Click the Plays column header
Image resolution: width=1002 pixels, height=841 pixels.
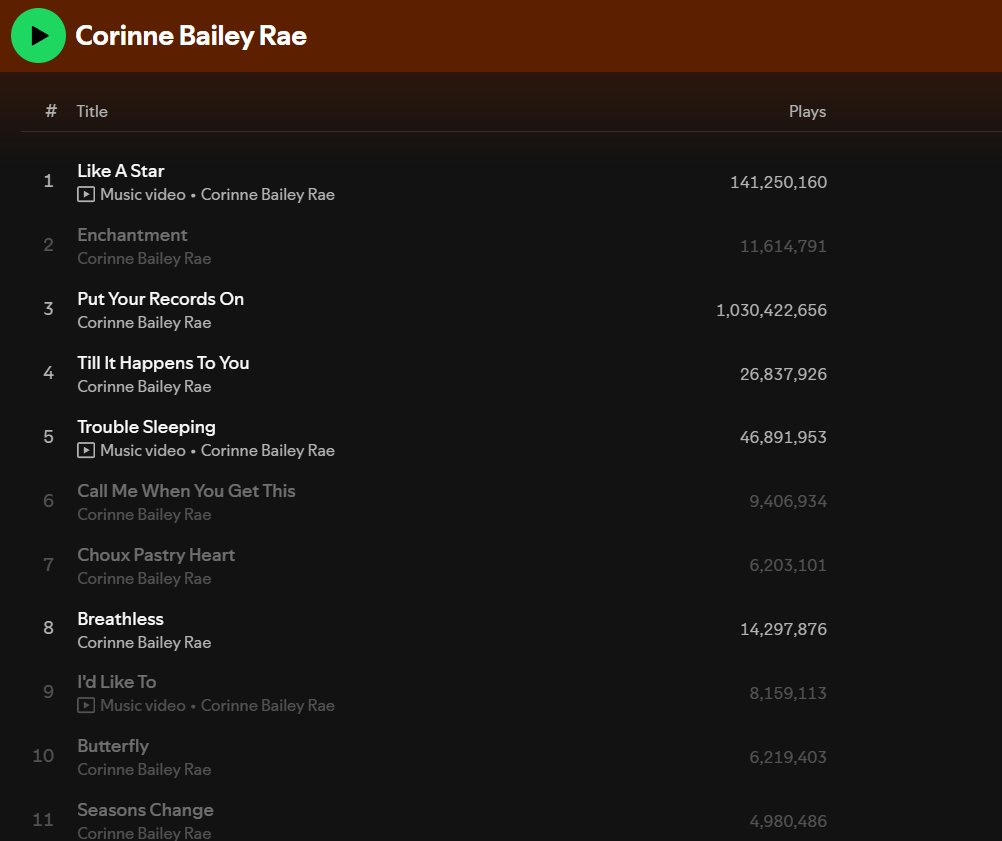pos(807,111)
